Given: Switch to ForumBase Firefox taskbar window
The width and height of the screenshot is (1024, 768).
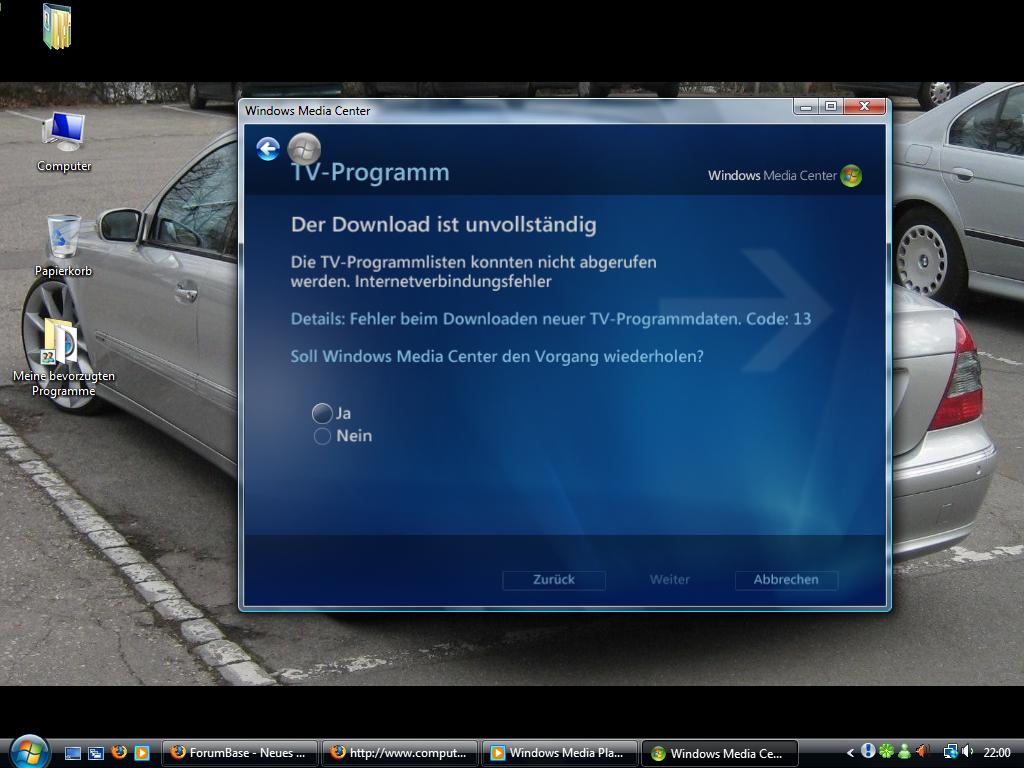Looking at the screenshot, I should click(239, 753).
